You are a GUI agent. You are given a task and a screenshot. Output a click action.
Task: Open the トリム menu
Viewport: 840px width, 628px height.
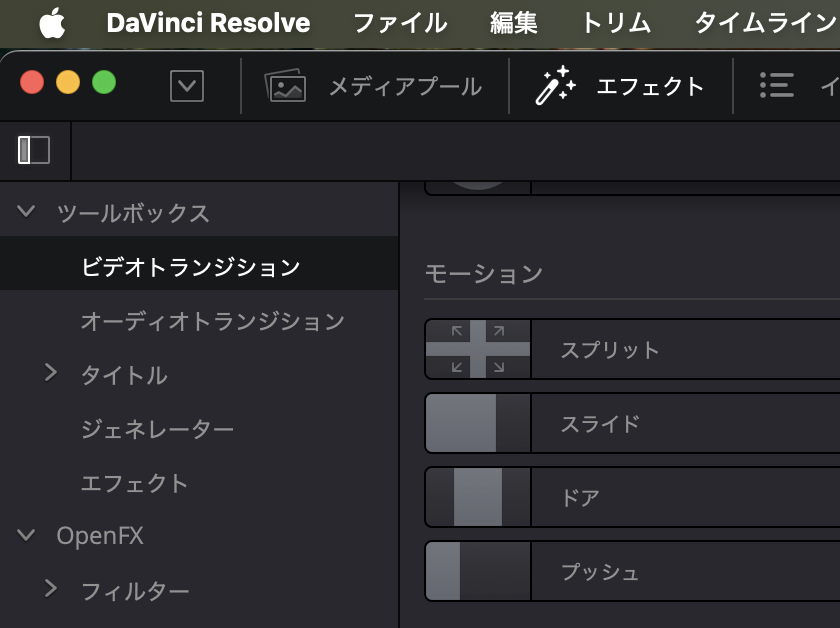pos(615,23)
